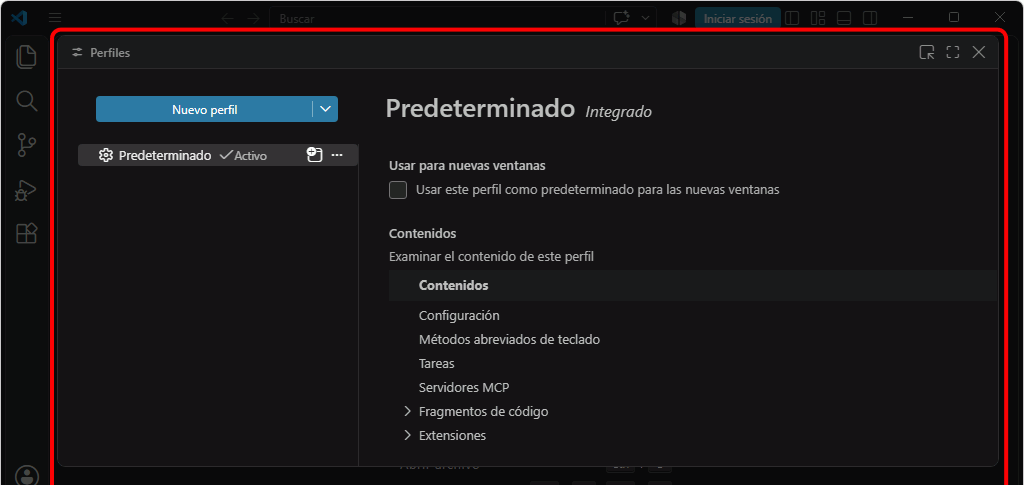Open the Accounts menu icon
This screenshot has width=1024, height=485.
[26, 475]
